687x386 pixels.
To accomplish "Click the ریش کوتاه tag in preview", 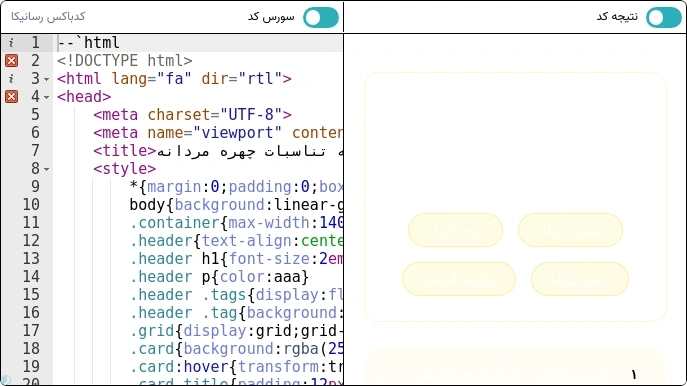I will coord(580,279).
